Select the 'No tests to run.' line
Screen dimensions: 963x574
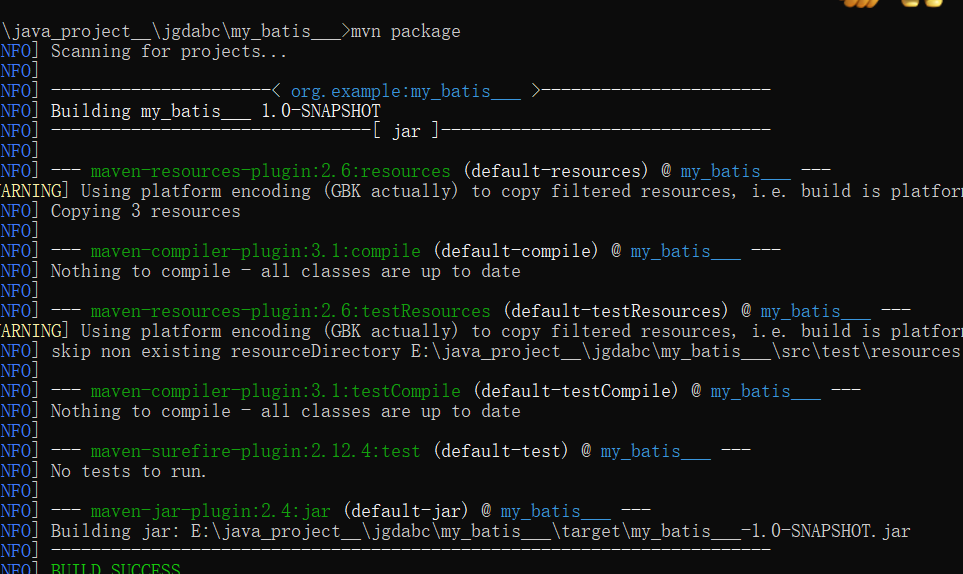pyautogui.click(x=128, y=471)
